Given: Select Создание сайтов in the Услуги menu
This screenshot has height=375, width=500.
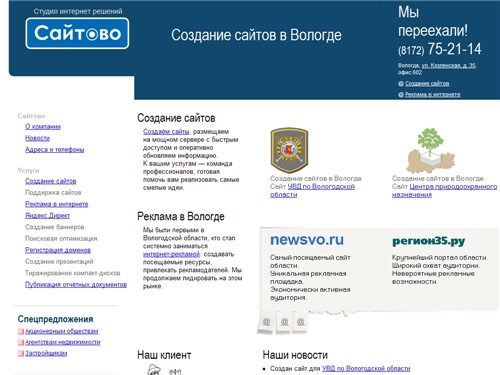Looking at the screenshot, I should tap(51, 181).
